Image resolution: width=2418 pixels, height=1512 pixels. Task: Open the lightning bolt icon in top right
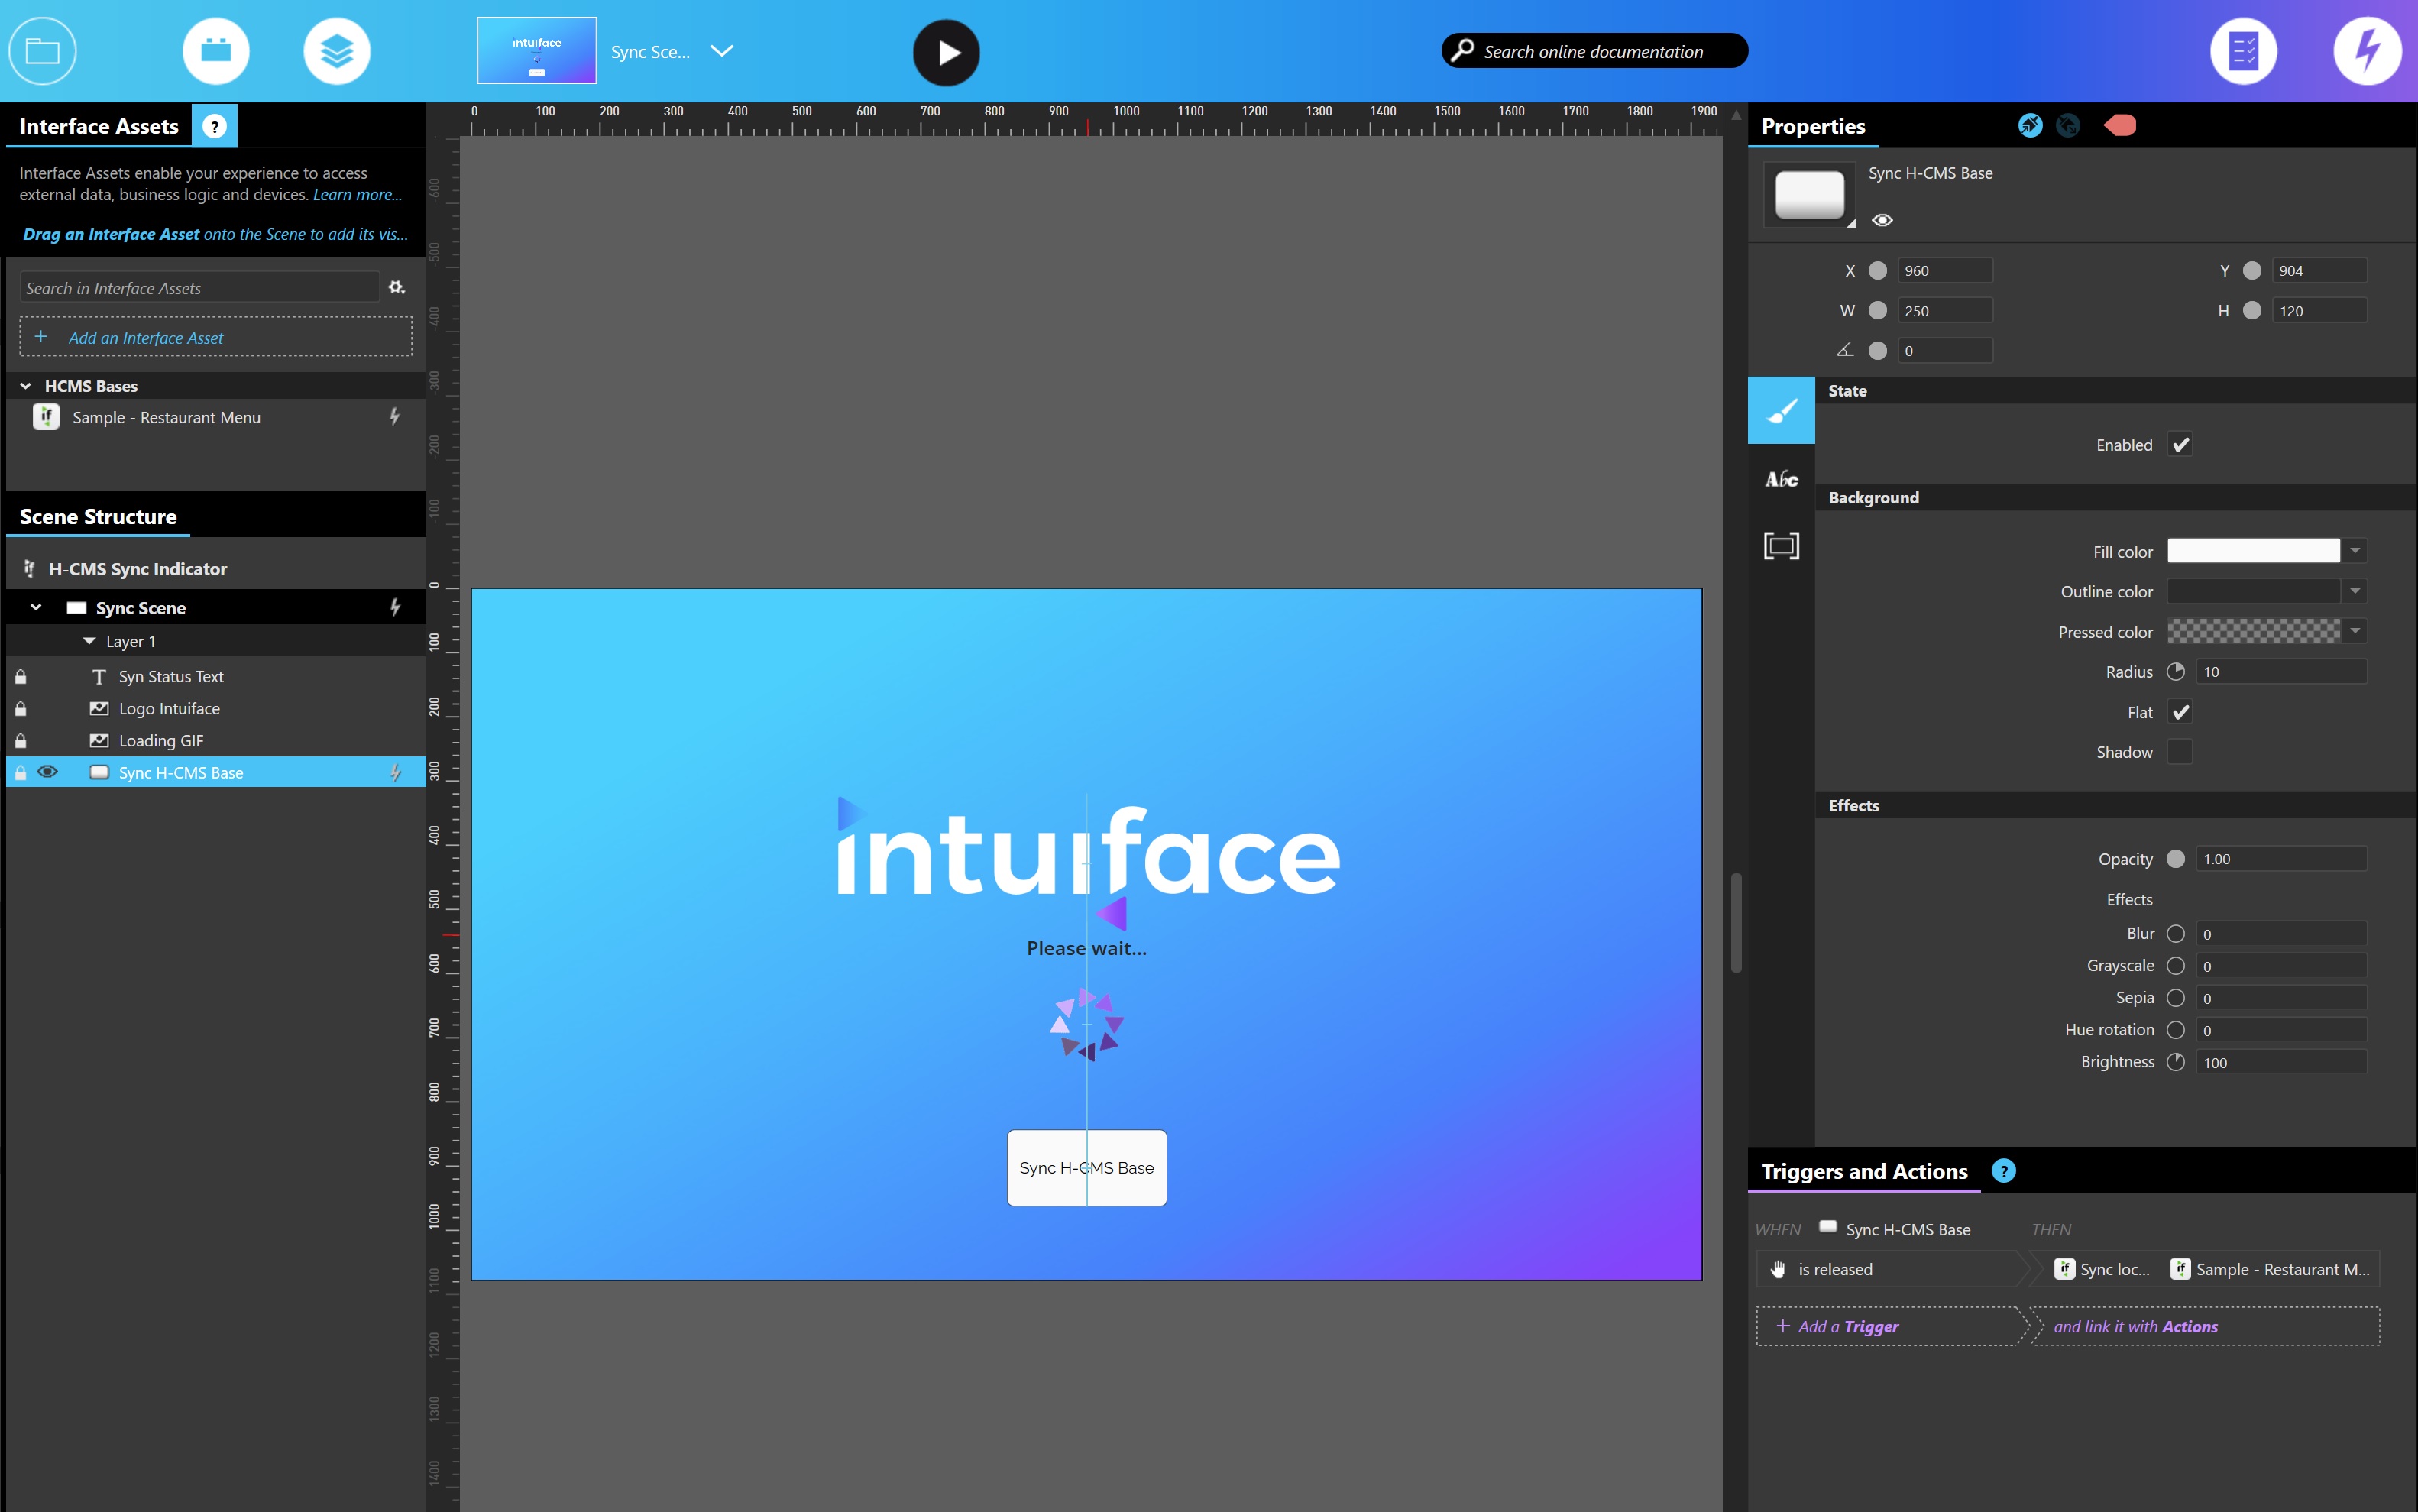pyautogui.click(x=2367, y=51)
